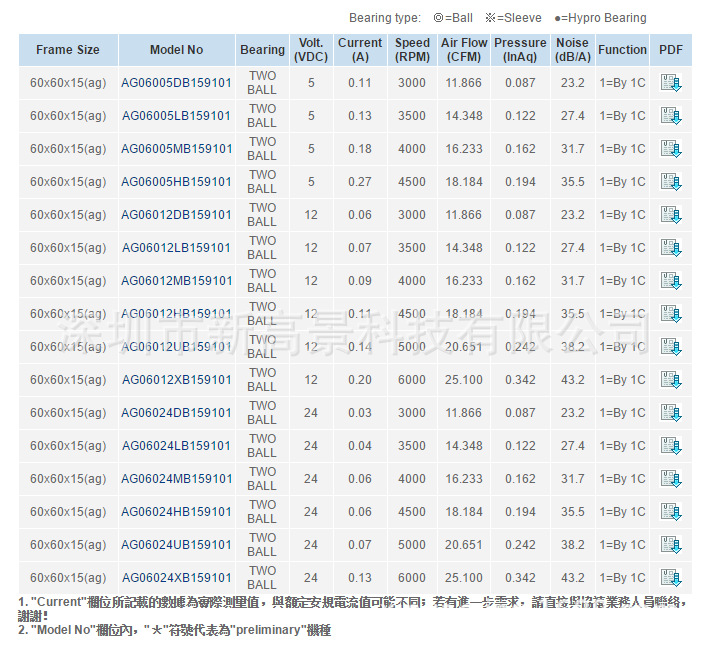Select current 0.04 in AG06024LB159101 row
Viewport: 708px width, 649px height.
[x=360, y=446]
